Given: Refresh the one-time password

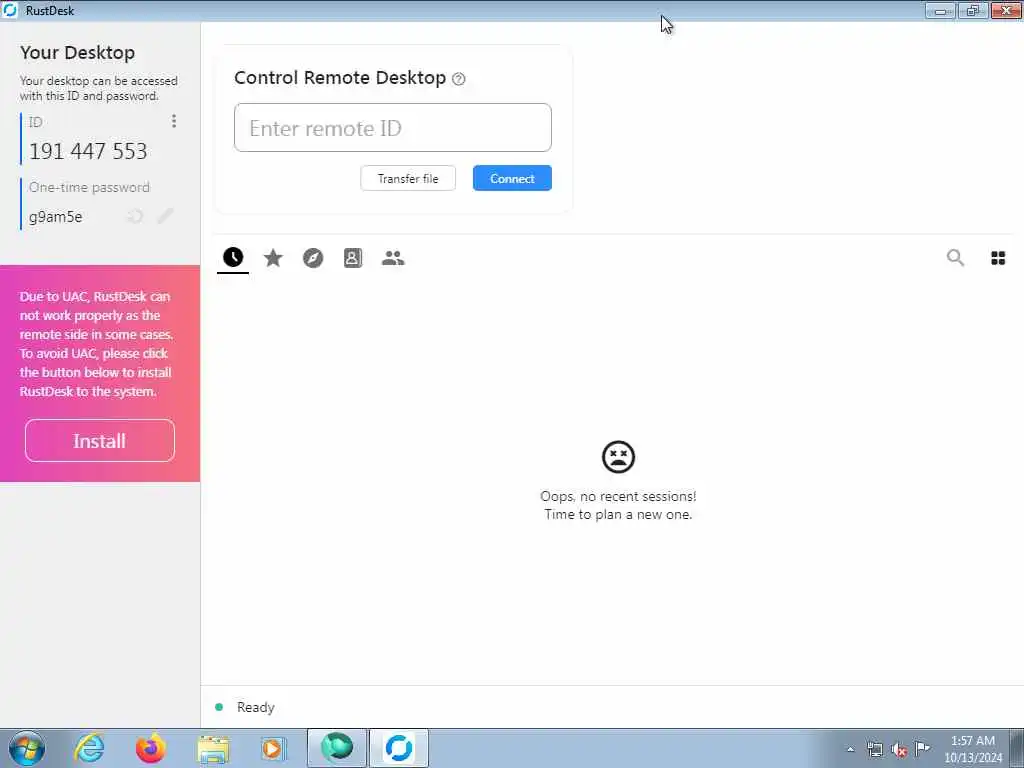Looking at the screenshot, I should point(135,216).
